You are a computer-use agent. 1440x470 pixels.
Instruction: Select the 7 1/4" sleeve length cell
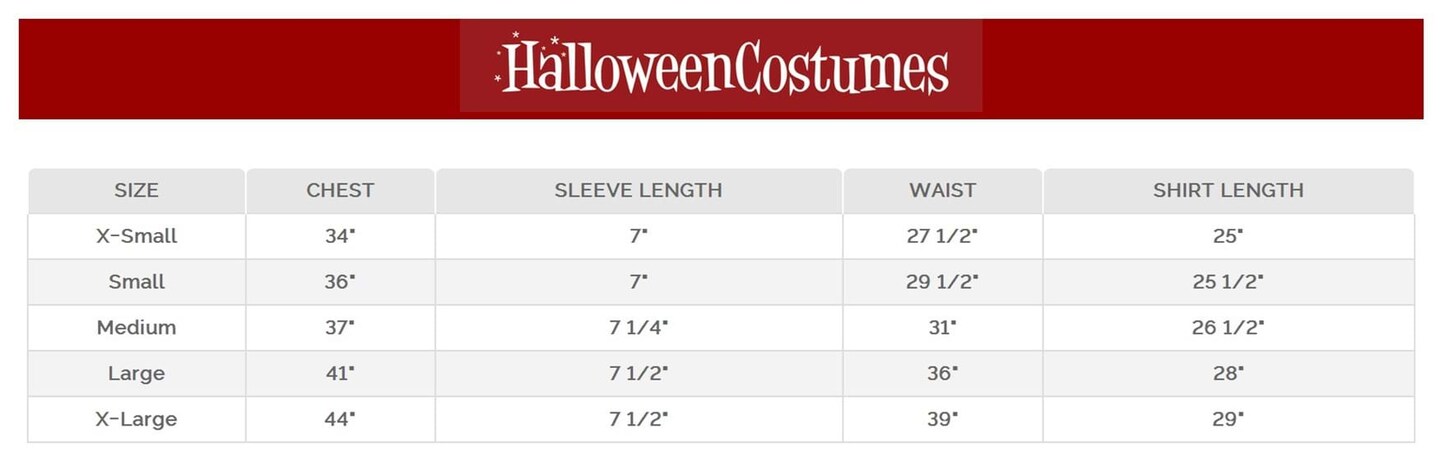click(x=638, y=328)
